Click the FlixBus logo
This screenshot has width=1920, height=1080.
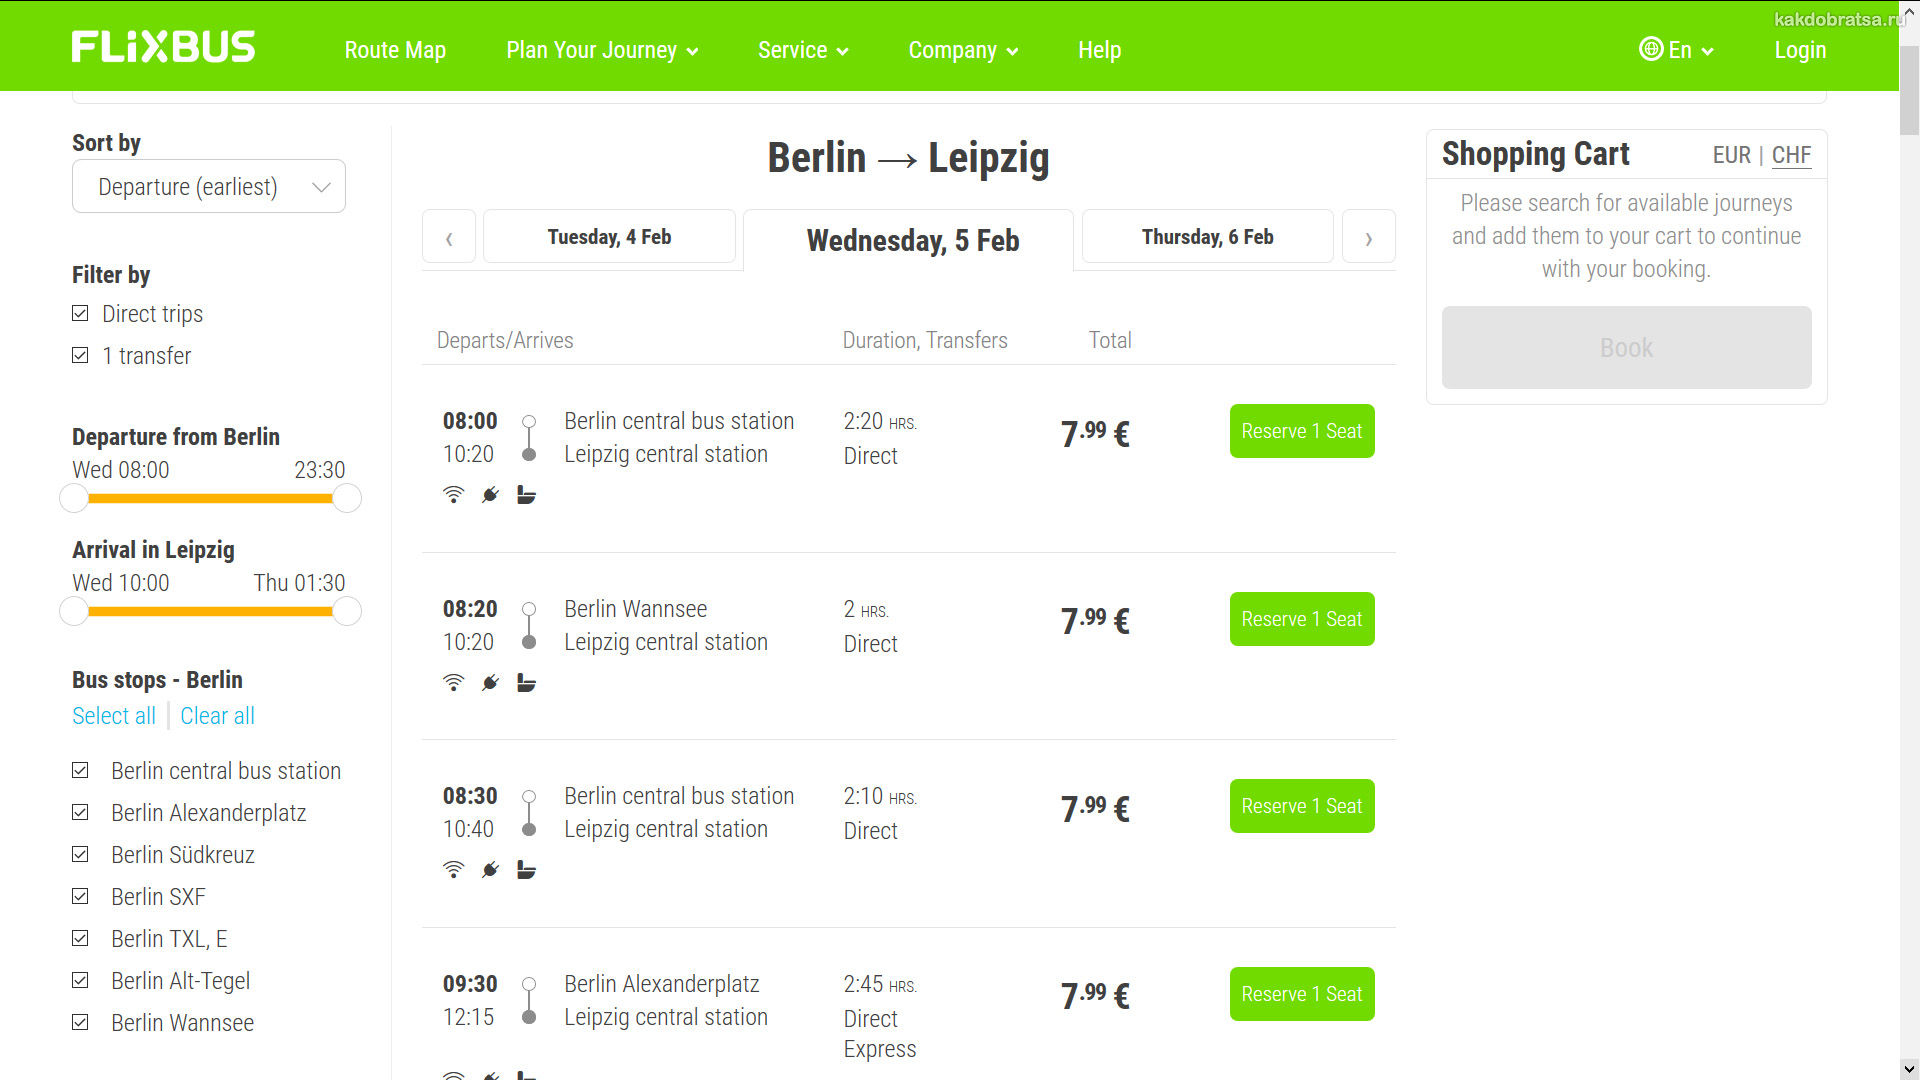[x=163, y=47]
